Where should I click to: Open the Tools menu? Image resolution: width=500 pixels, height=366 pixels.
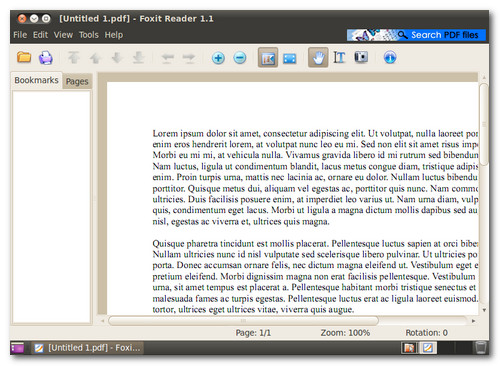(89, 35)
